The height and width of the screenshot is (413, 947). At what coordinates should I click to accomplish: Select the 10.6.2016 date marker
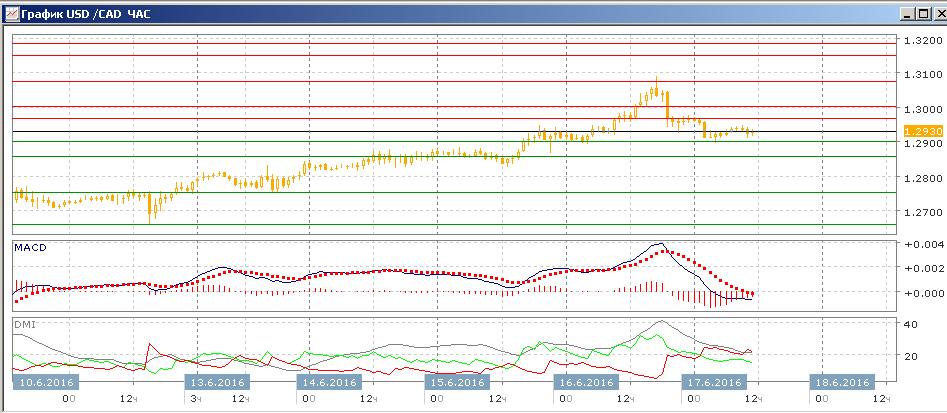pos(45,382)
